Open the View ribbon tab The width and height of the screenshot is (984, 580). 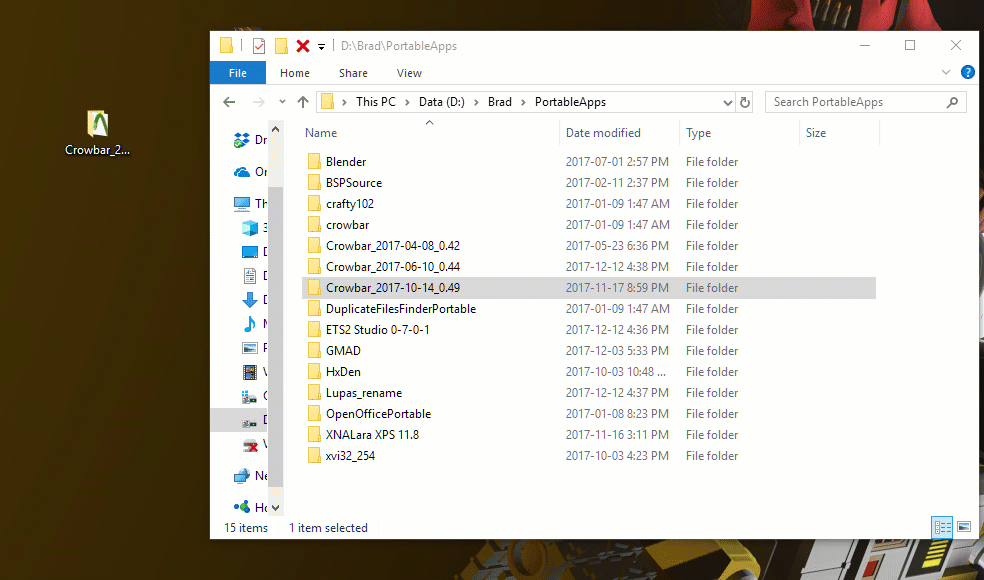(409, 73)
